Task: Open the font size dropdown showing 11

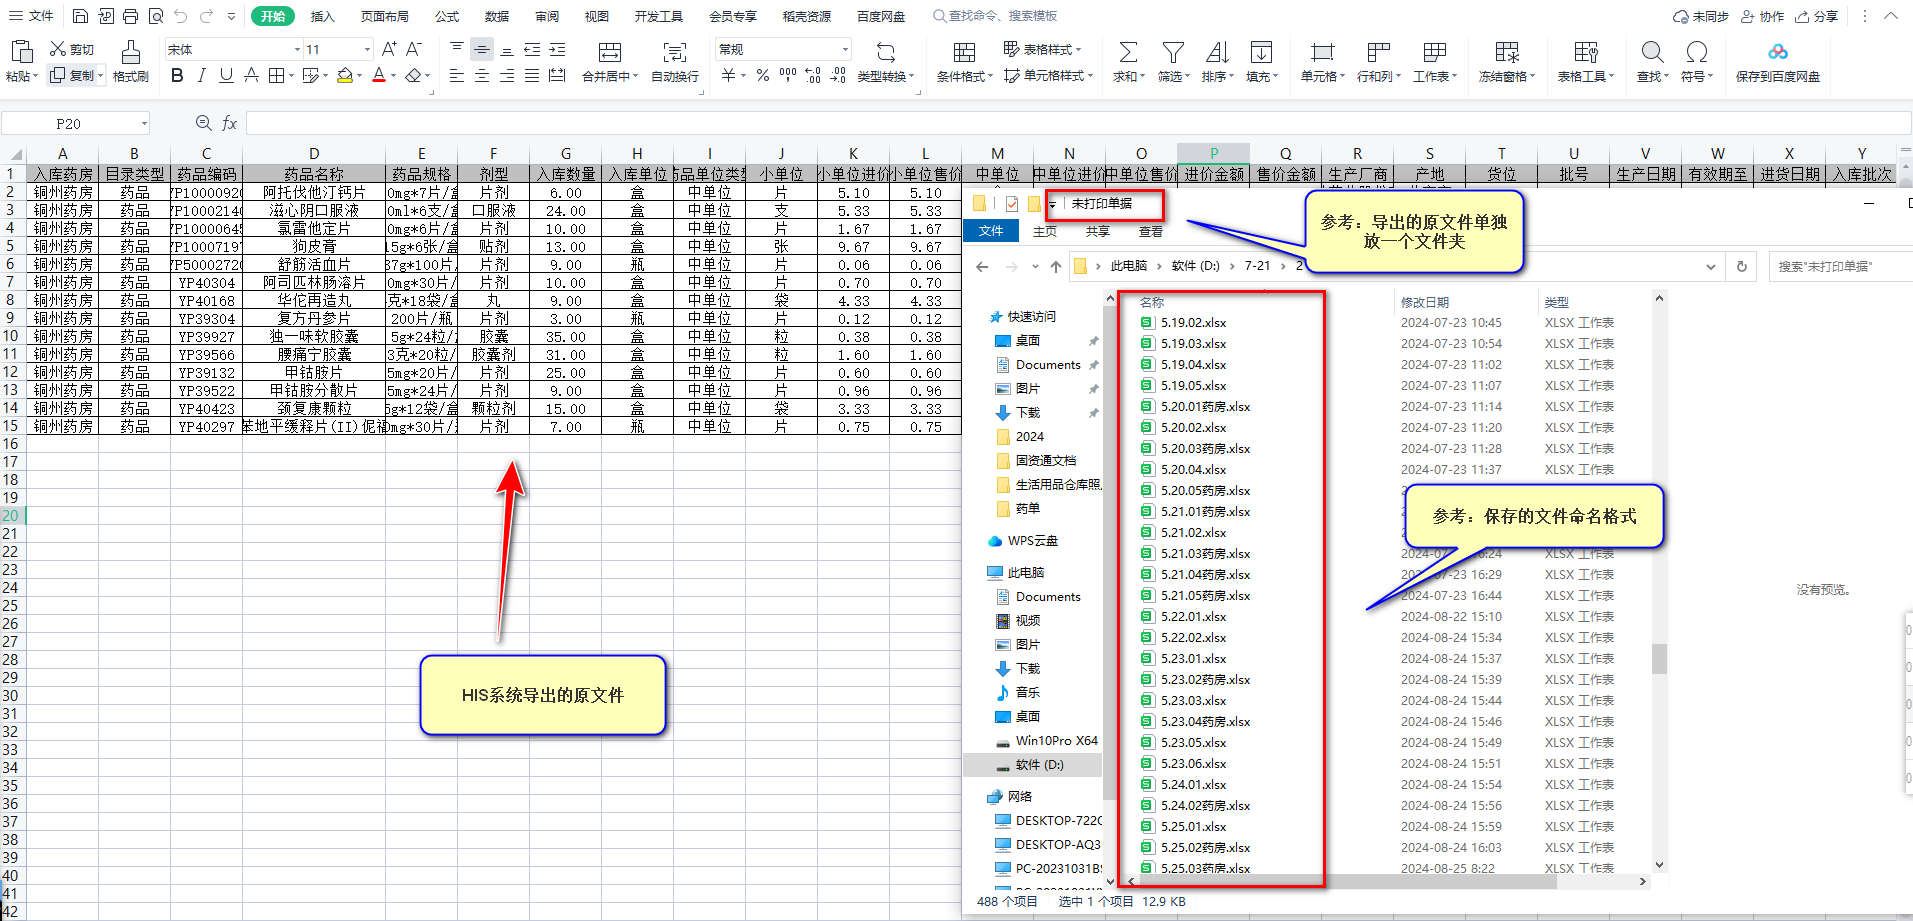Action: (x=367, y=49)
